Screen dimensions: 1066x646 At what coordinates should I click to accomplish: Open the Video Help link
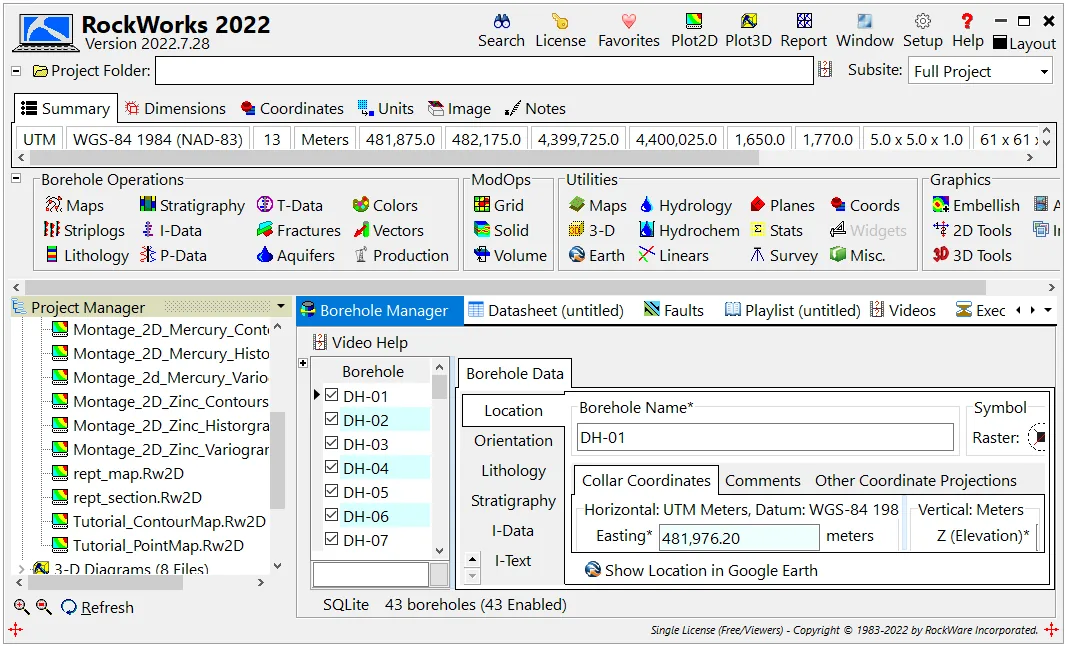(360, 343)
